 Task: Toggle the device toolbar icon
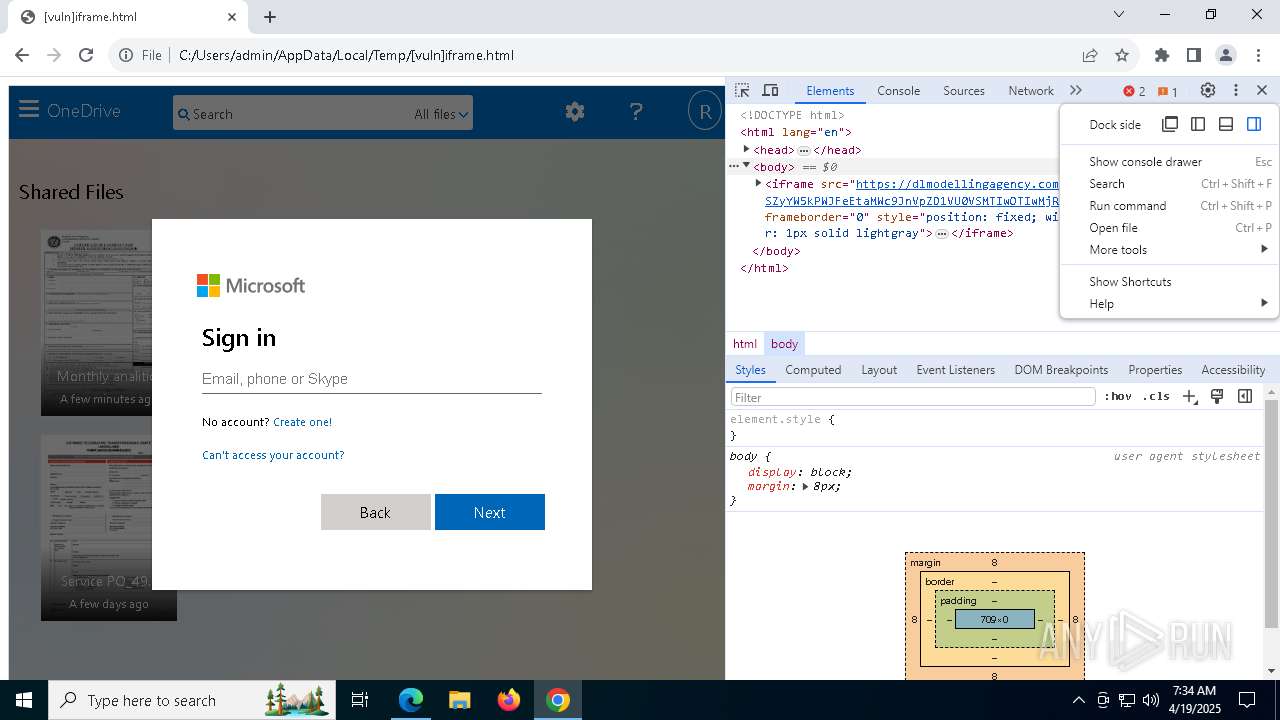point(770,90)
